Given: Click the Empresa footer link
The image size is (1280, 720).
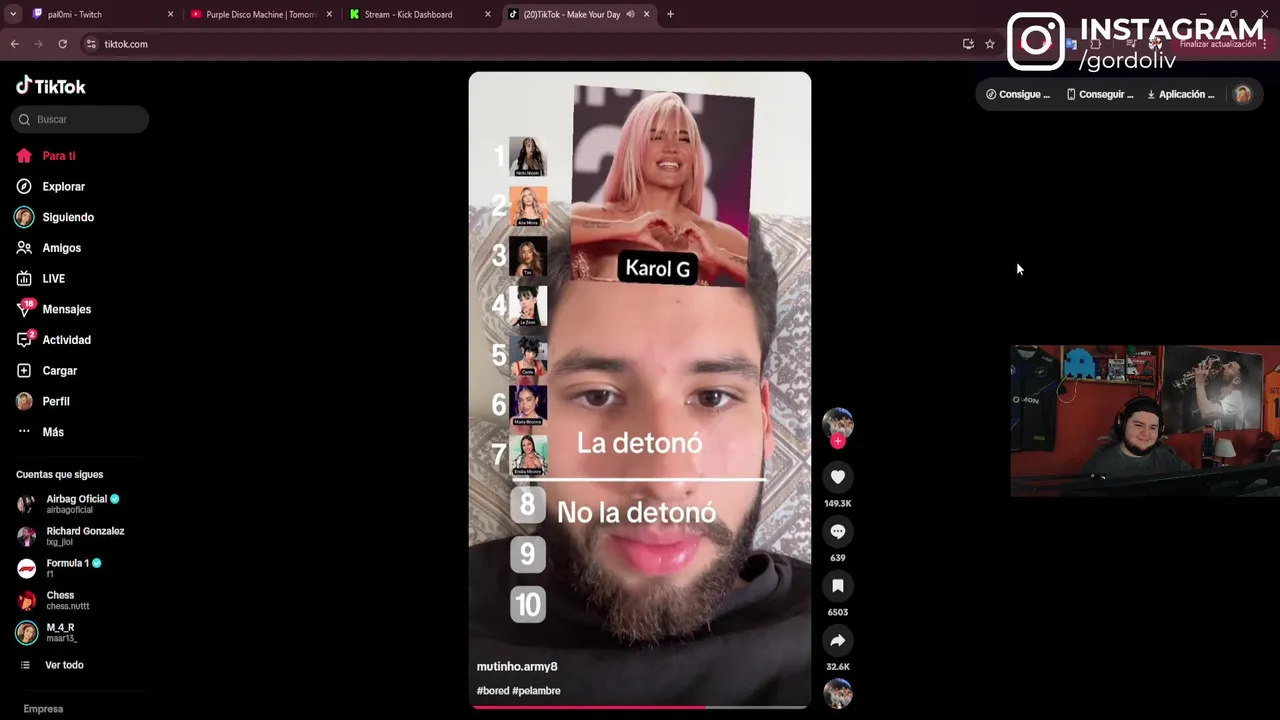Looking at the screenshot, I should click(x=43, y=709).
